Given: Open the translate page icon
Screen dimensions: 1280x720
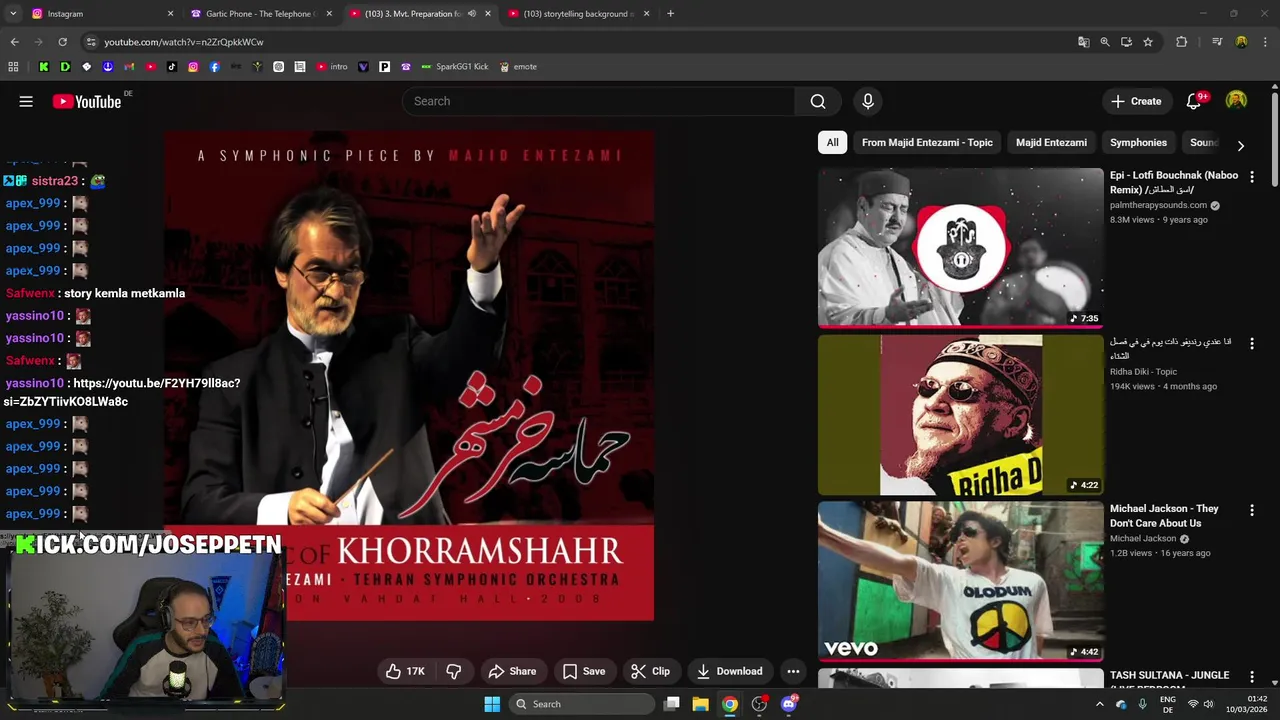Looking at the screenshot, I should click(x=1083, y=42).
